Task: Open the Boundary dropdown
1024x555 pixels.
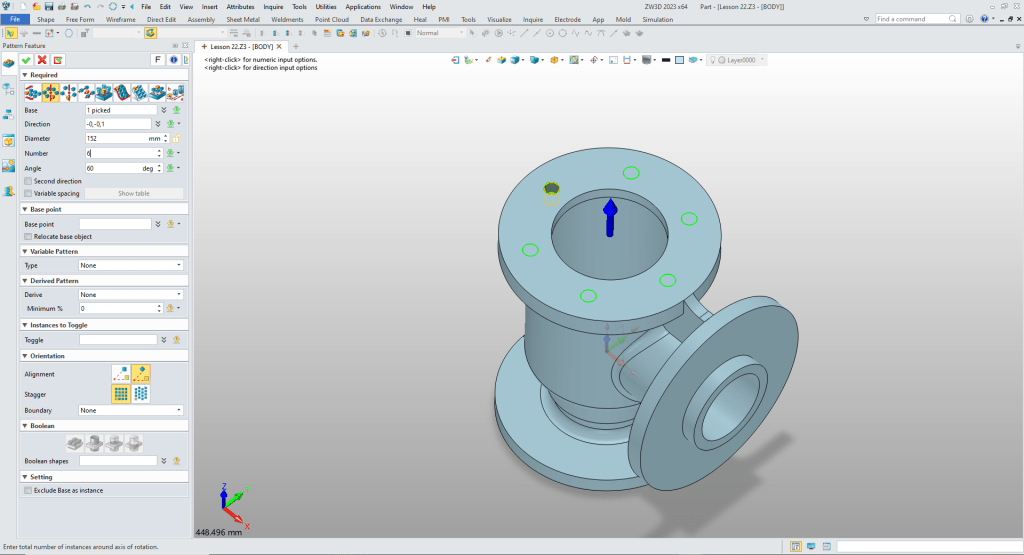Action: pos(131,410)
